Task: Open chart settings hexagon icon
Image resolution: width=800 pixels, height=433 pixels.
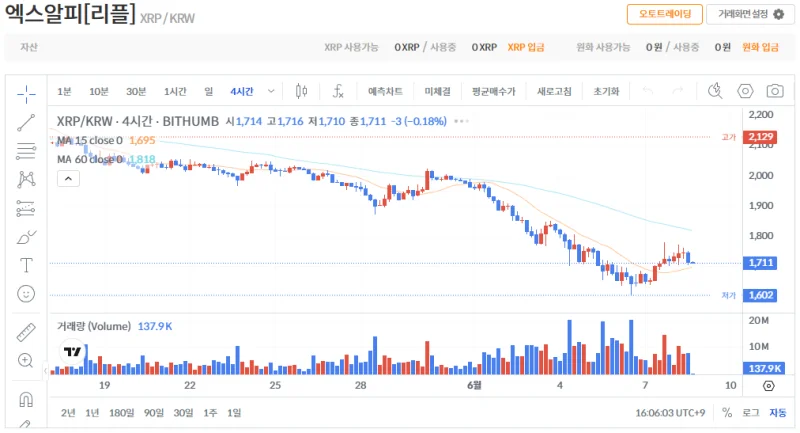Action: (x=745, y=91)
